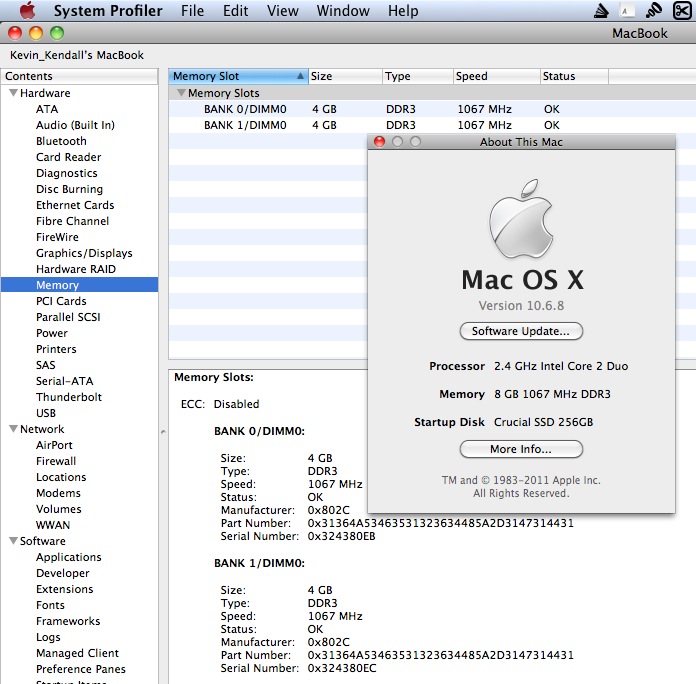
Task: Collapse the Software section triangle
Action: [x=13, y=541]
